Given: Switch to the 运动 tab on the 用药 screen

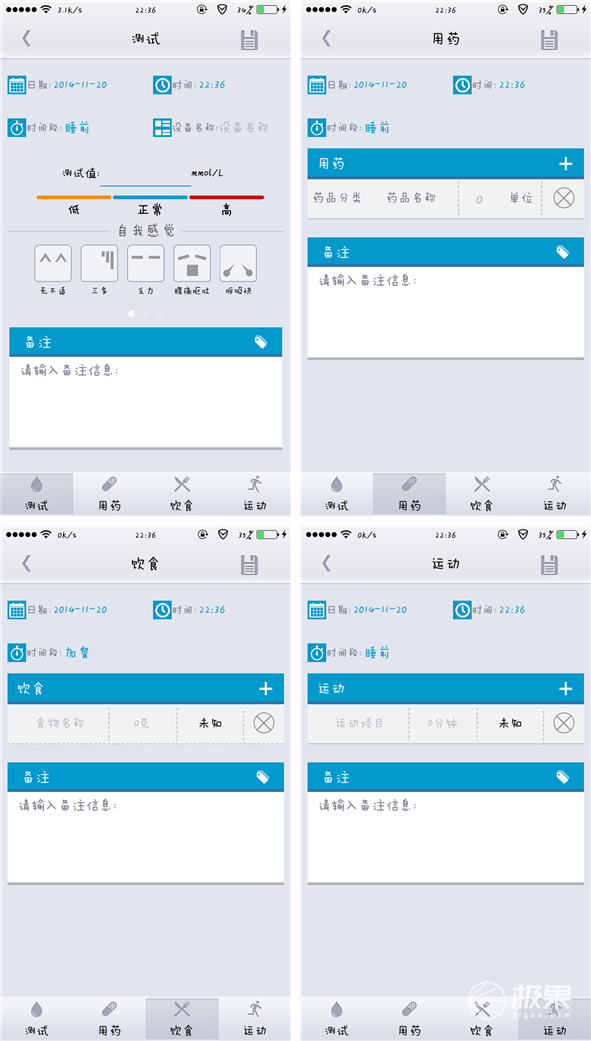Looking at the screenshot, I should (554, 494).
